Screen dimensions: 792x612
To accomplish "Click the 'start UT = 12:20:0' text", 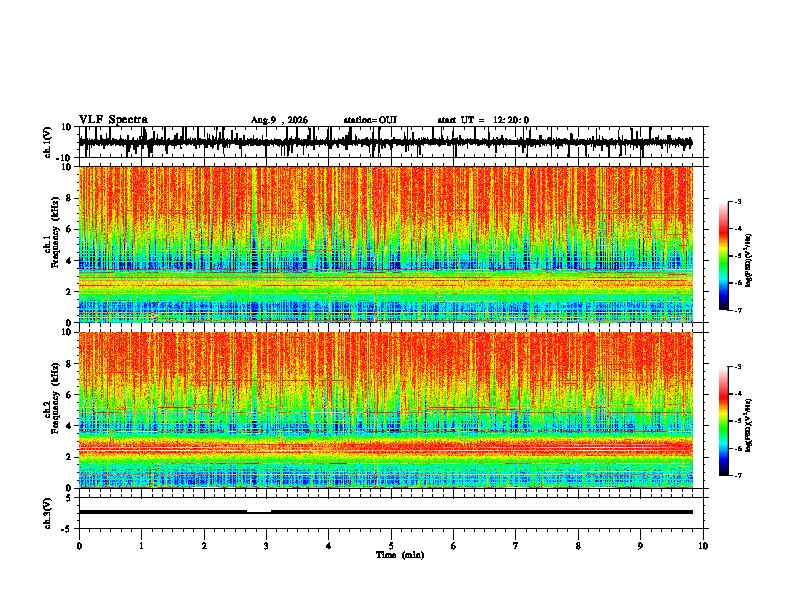I will point(483,120).
